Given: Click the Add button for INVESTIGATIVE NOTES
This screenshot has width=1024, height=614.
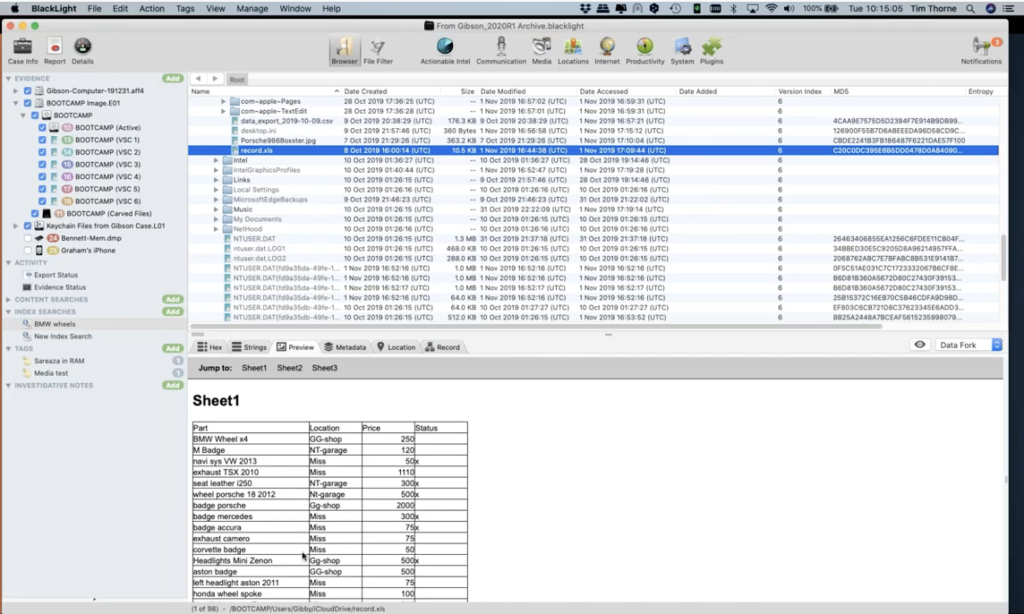Looking at the screenshot, I should coord(172,385).
